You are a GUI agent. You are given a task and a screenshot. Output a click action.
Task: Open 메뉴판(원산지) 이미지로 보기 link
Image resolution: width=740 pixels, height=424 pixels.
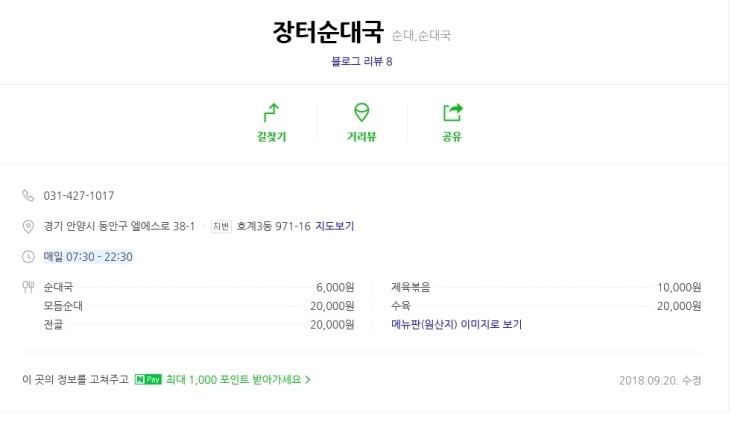tap(456, 324)
